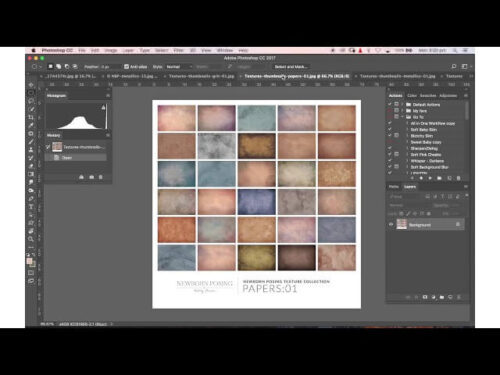
Task: Open layer blend mode dropdown
Action: pos(409,205)
